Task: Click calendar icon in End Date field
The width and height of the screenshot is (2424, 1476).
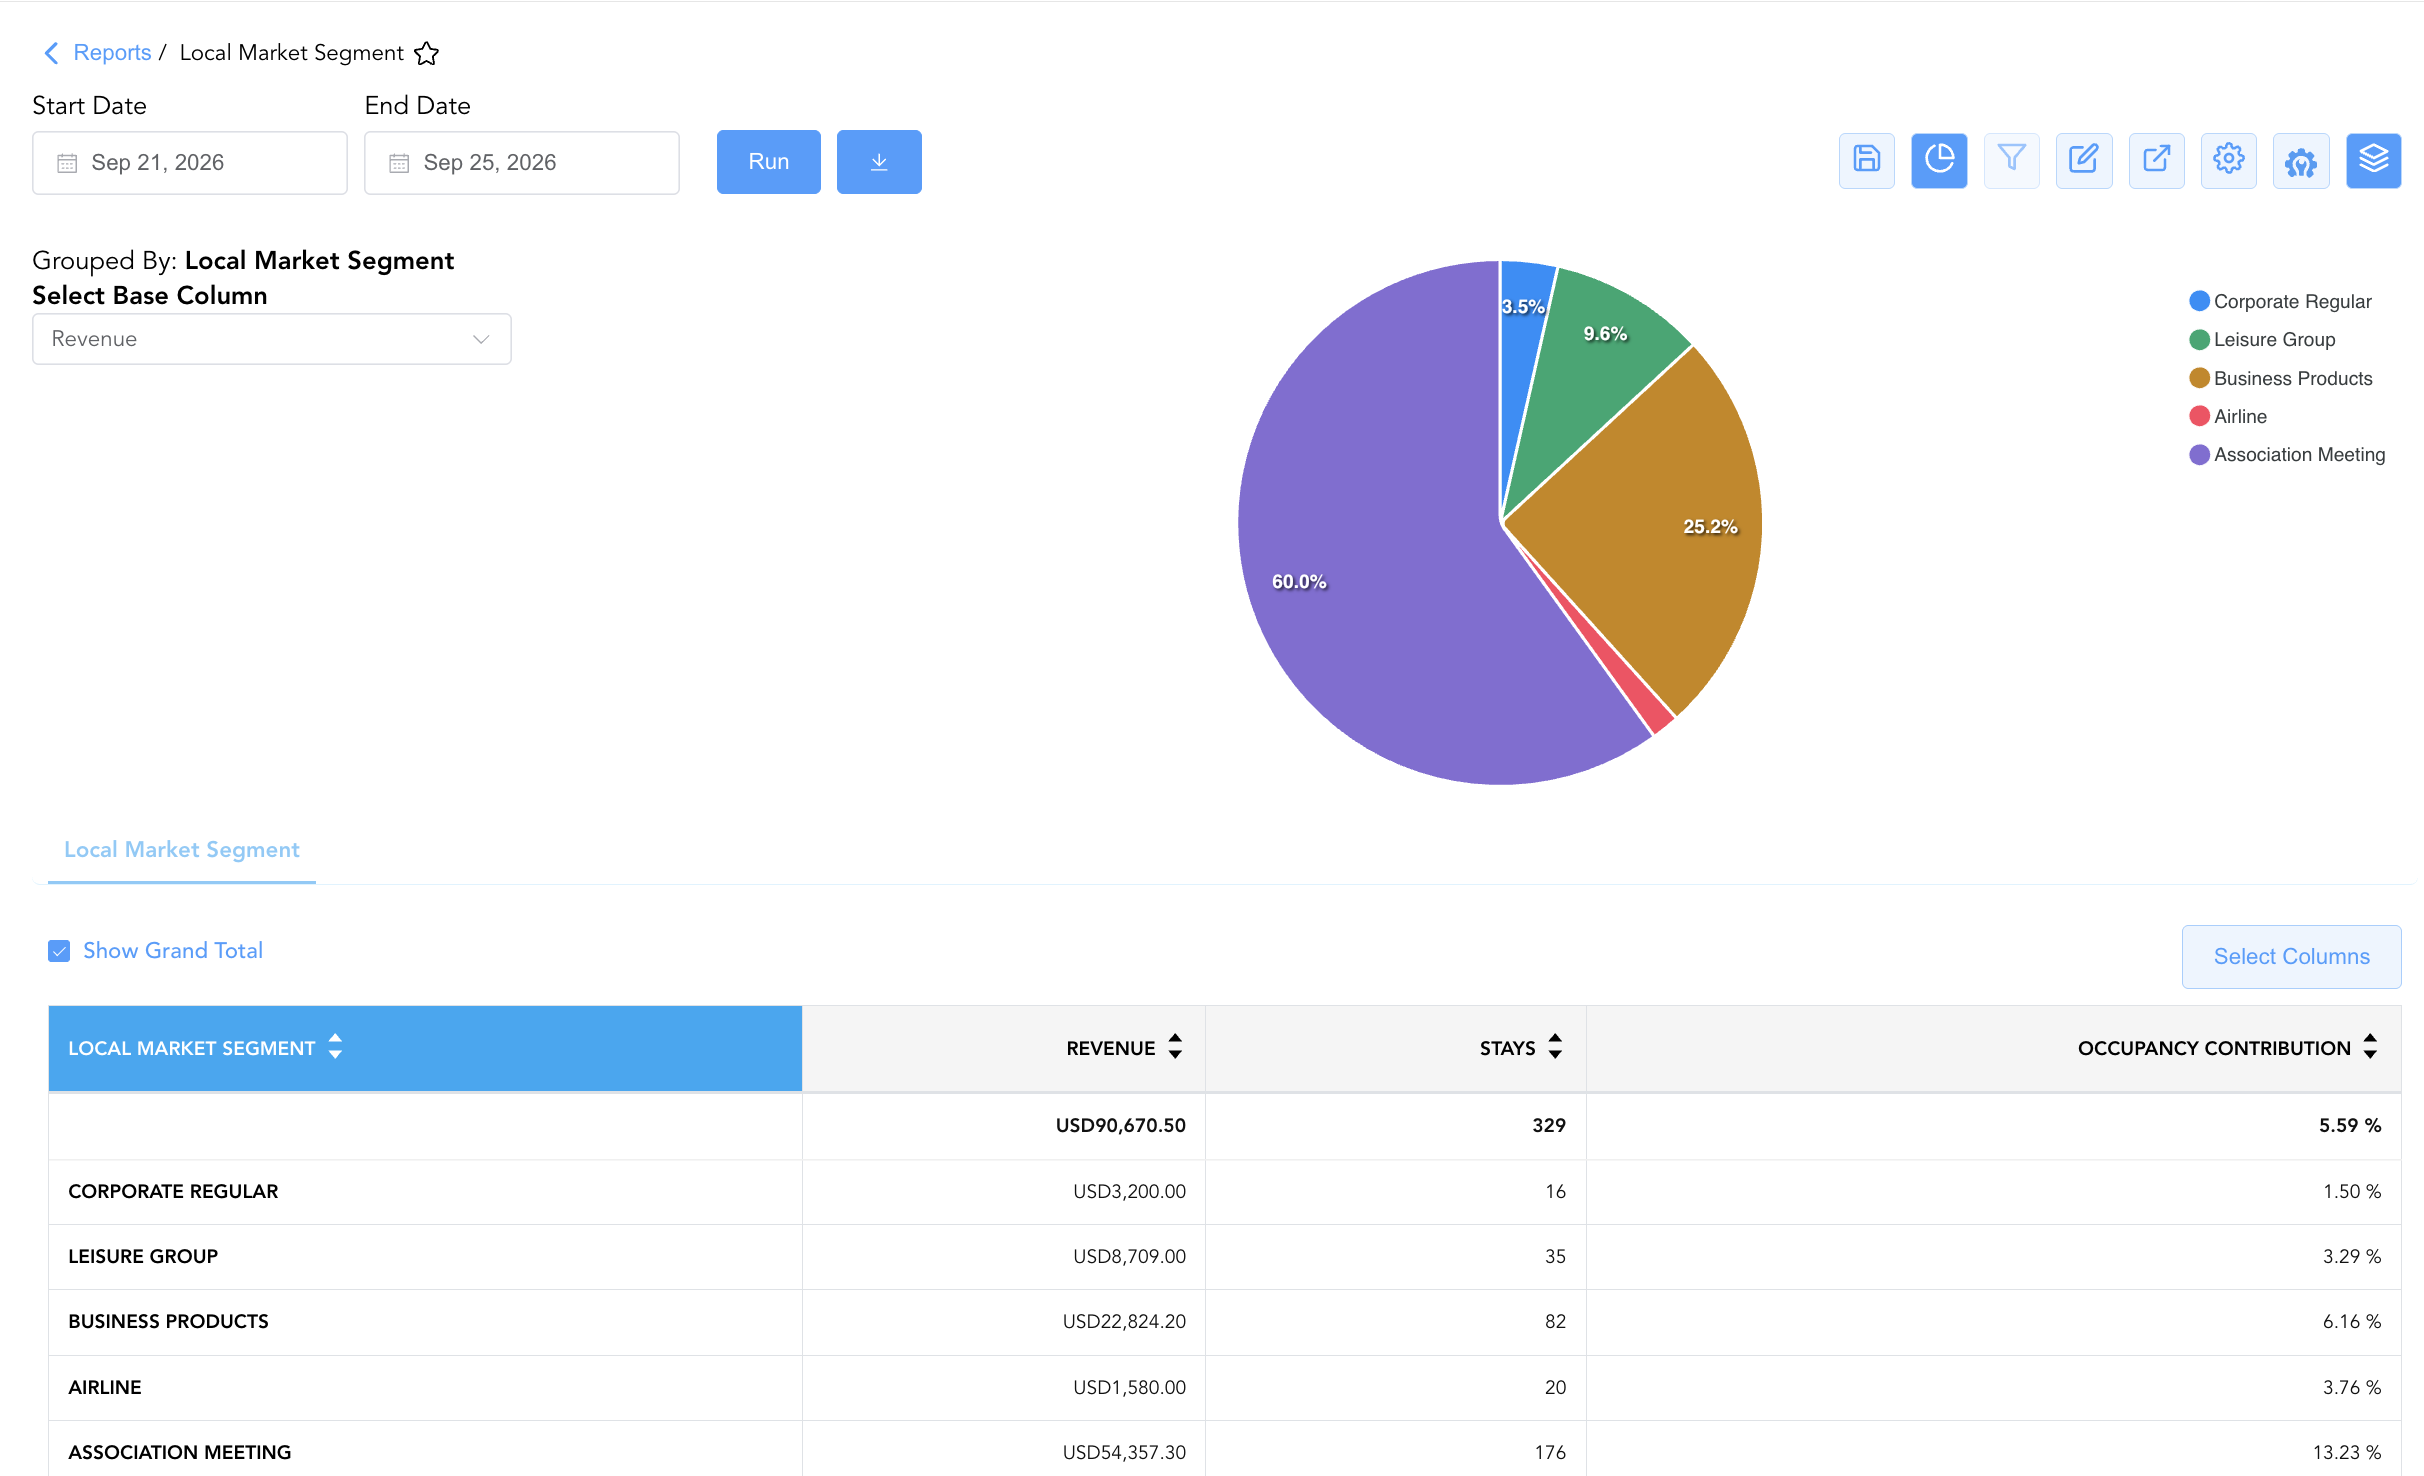Action: pos(399,163)
